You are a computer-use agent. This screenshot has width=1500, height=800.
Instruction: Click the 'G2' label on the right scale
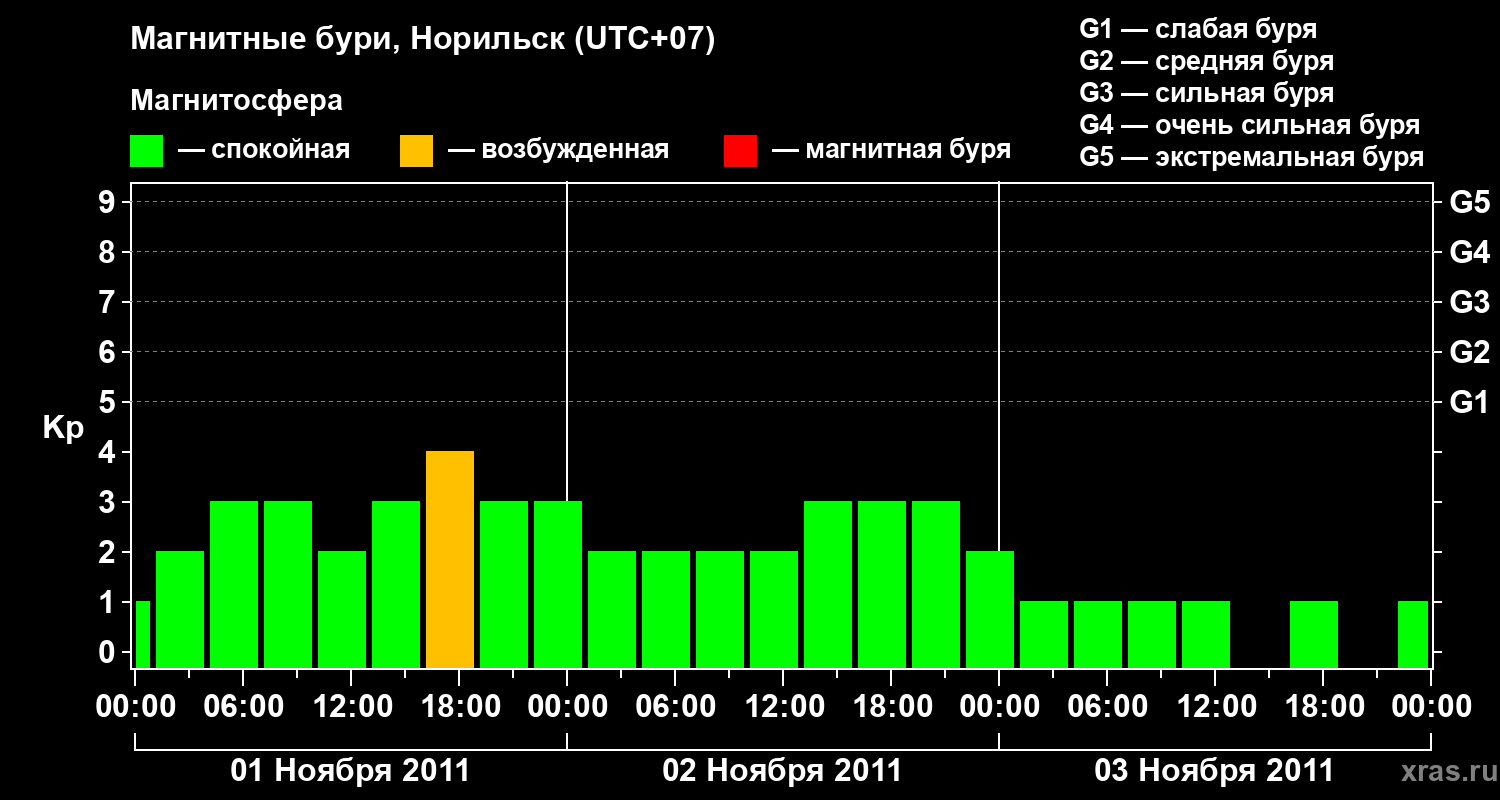point(1470,352)
